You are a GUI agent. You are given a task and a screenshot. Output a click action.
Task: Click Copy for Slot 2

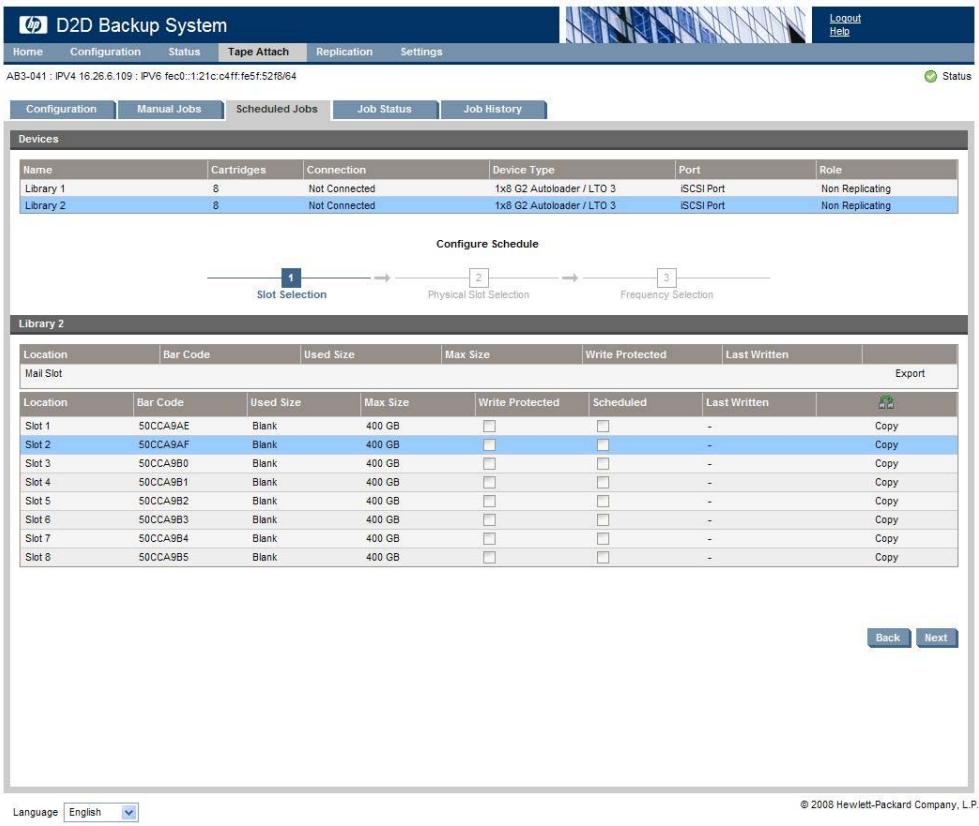pyautogui.click(x=886, y=445)
